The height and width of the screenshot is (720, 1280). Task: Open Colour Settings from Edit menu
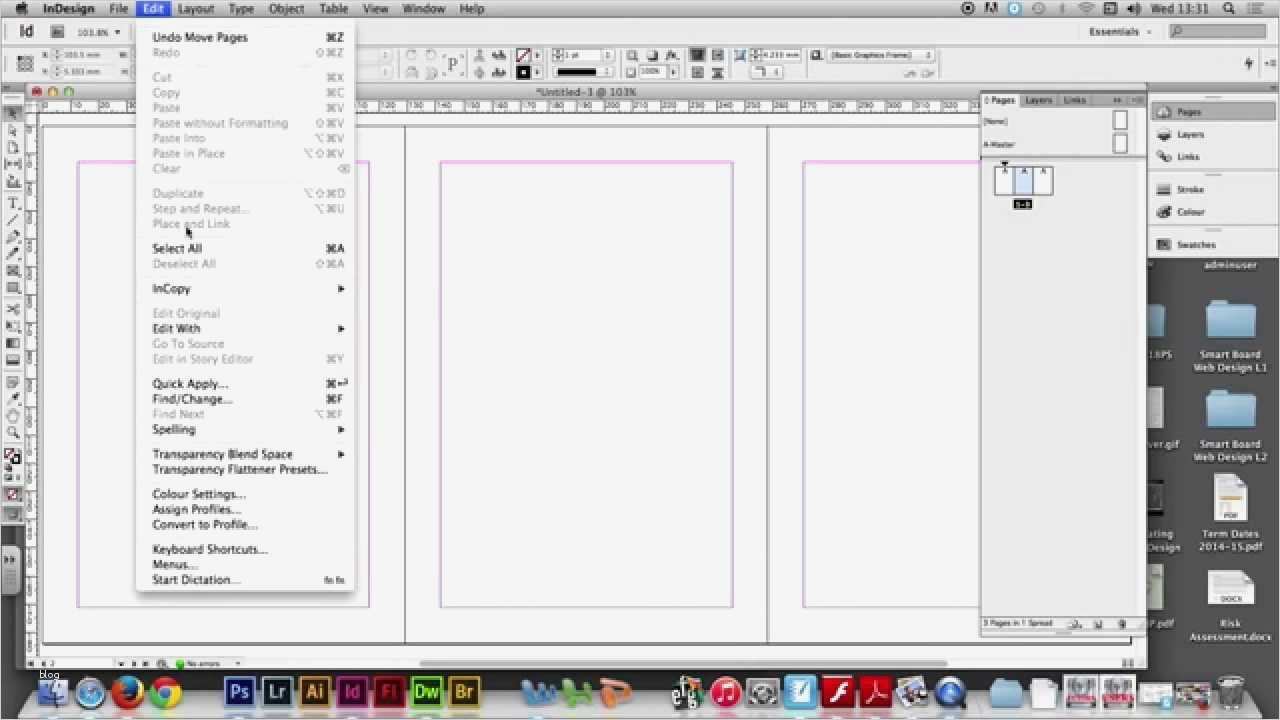198,494
